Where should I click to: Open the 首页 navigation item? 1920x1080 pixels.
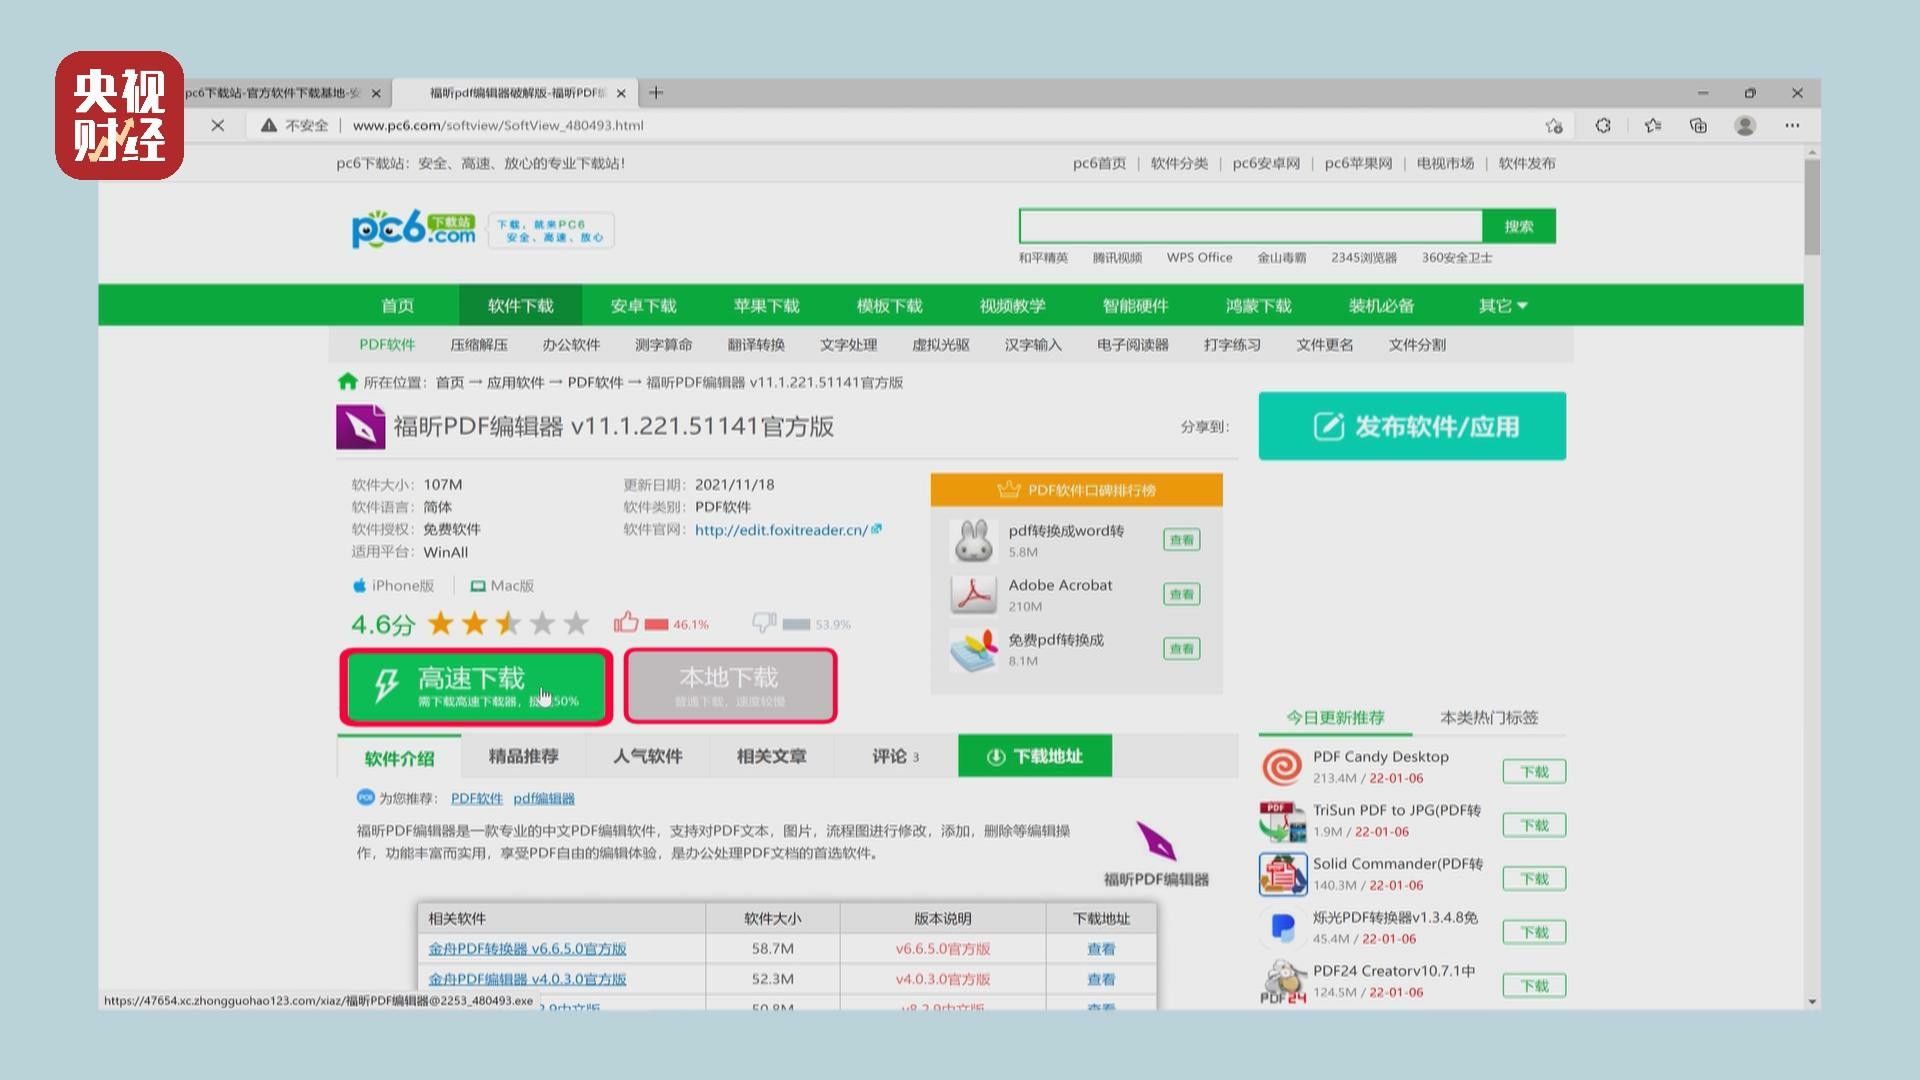tap(397, 306)
